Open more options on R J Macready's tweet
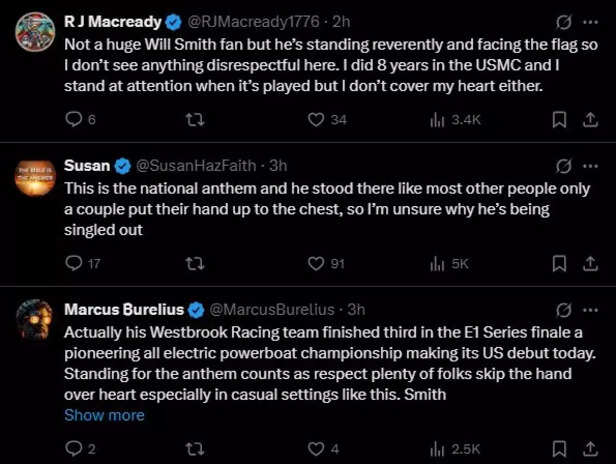616x464 pixels. pyautogui.click(x=595, y=20)
